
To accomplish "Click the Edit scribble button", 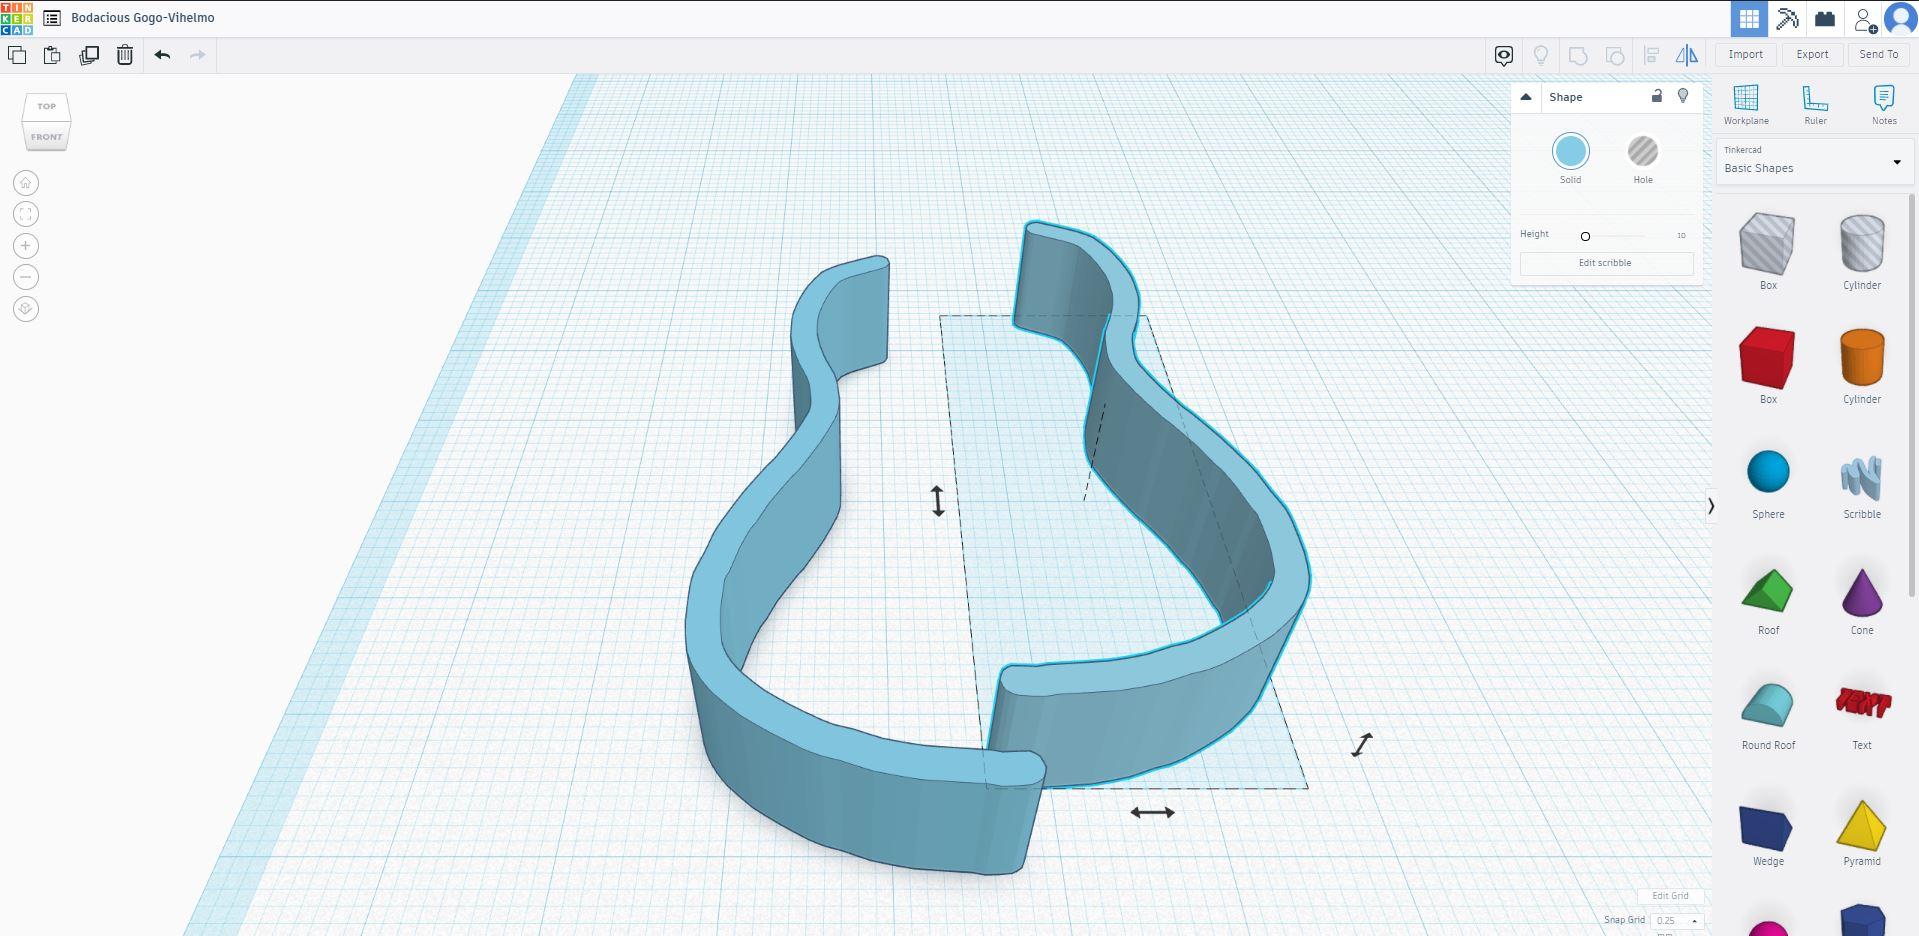I will click(1606, 263).
